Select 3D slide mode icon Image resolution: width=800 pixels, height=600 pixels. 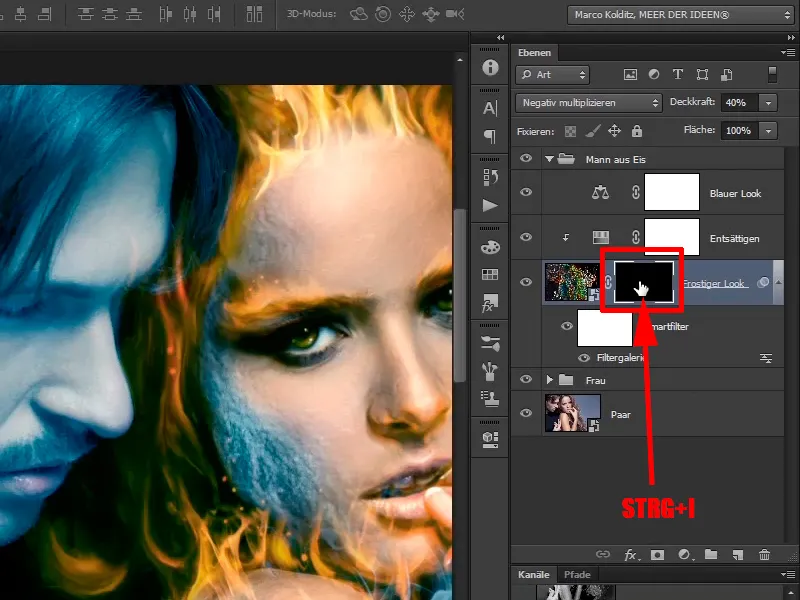[x=431, y=14]
